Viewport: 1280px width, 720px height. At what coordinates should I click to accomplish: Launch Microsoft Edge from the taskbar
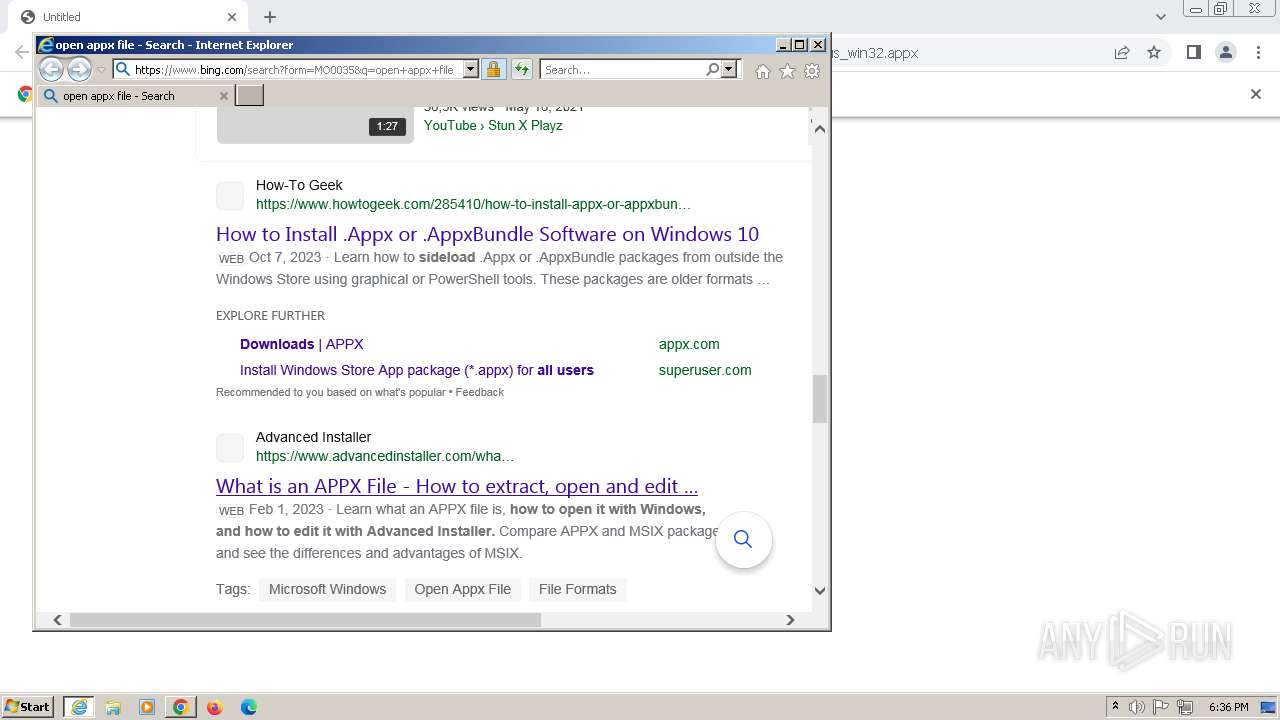click(x=248, y=707)
